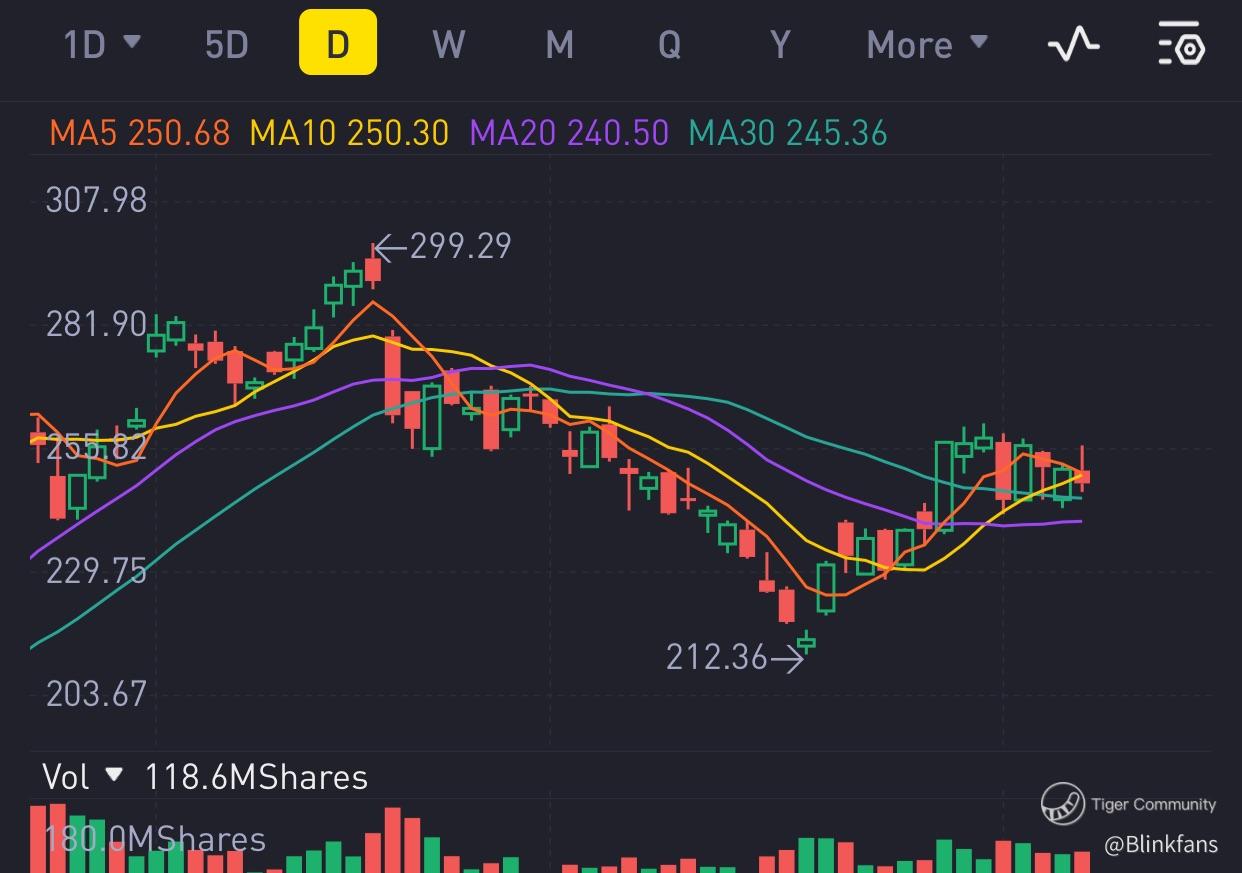The width and height of the screenshot is (1242, 873).
Task: Switch to the W weekly tab
Action: point(449,45)
